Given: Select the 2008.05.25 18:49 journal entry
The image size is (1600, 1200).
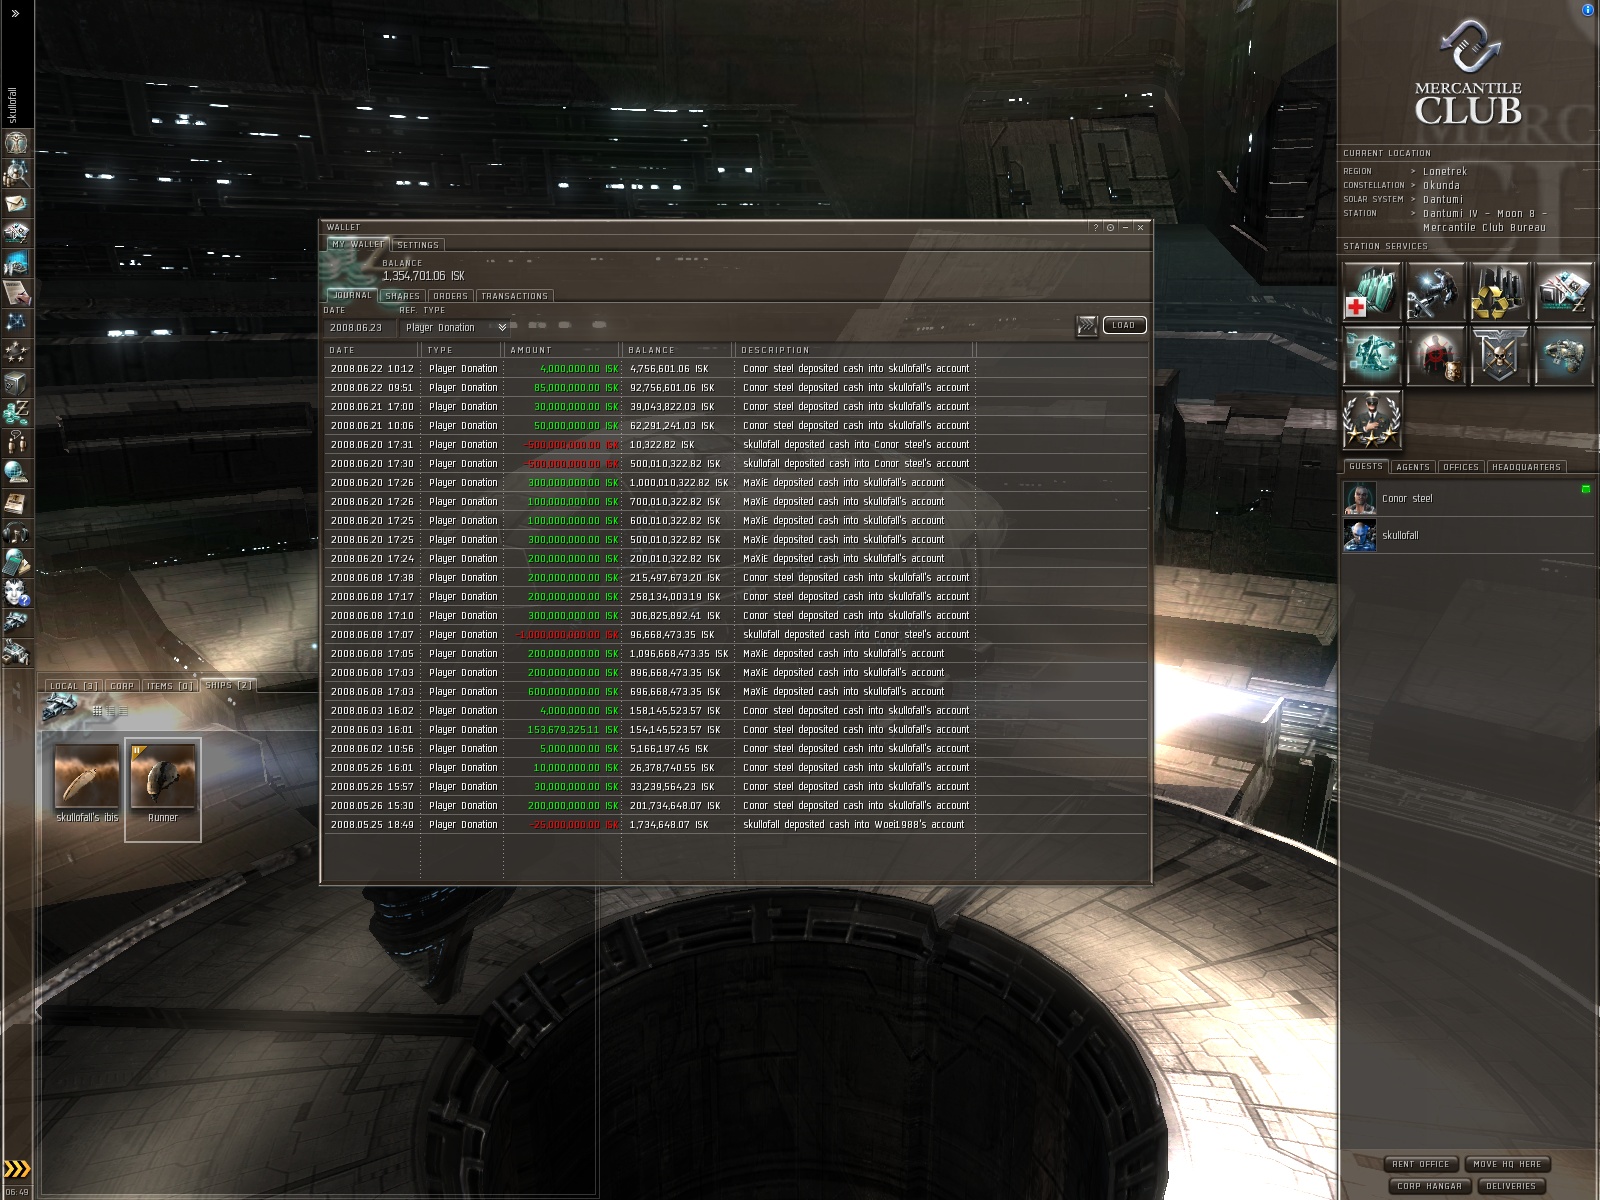Looking at the screenshot, I should point(736,824).
